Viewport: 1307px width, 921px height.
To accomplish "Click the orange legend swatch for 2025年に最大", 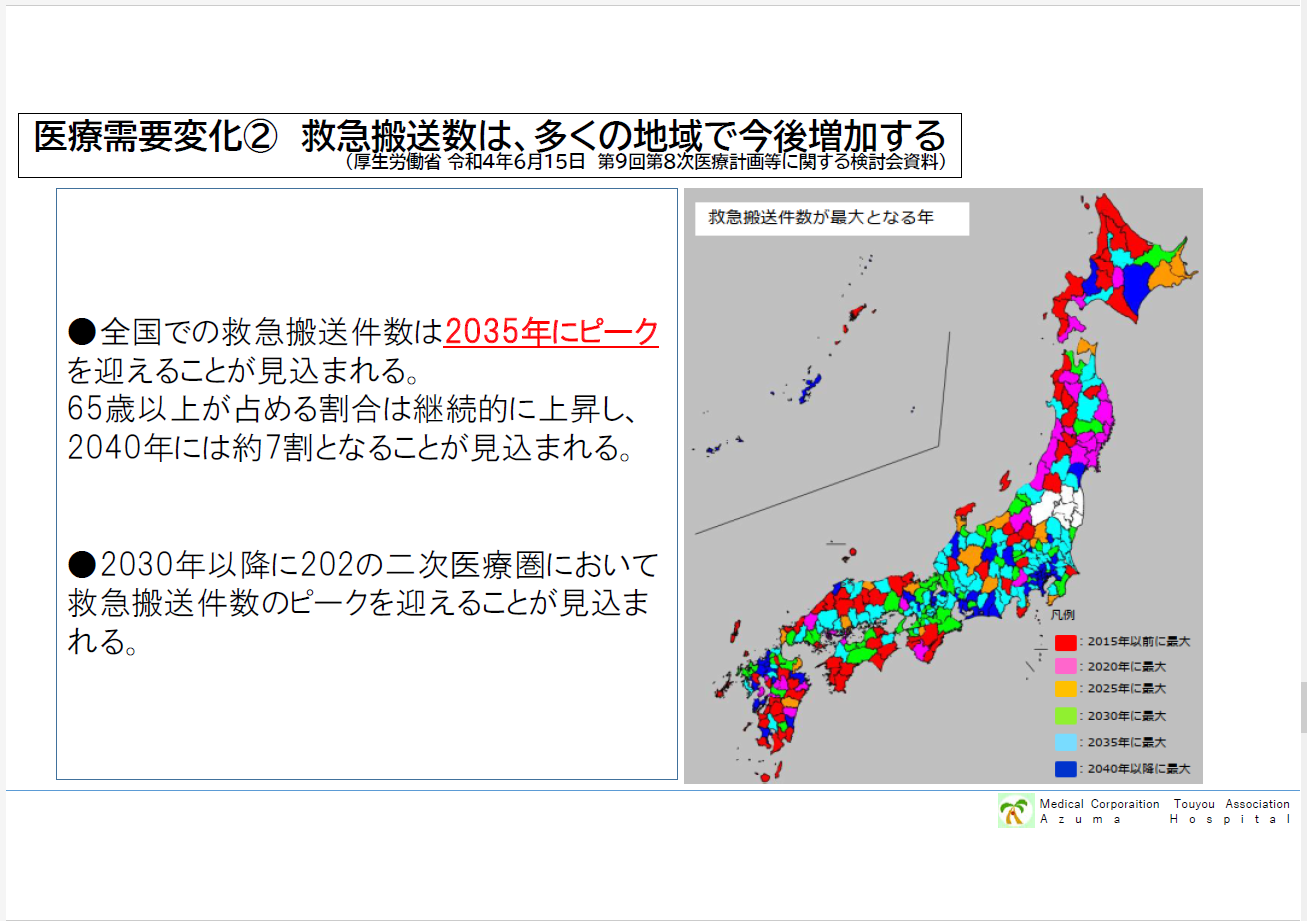I will tap(1065, 688).
